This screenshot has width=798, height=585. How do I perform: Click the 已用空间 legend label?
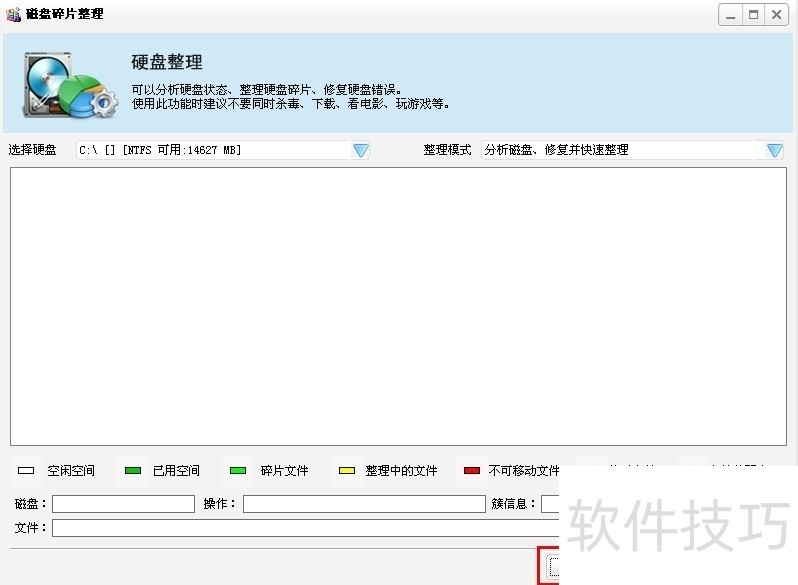point(176,470)
